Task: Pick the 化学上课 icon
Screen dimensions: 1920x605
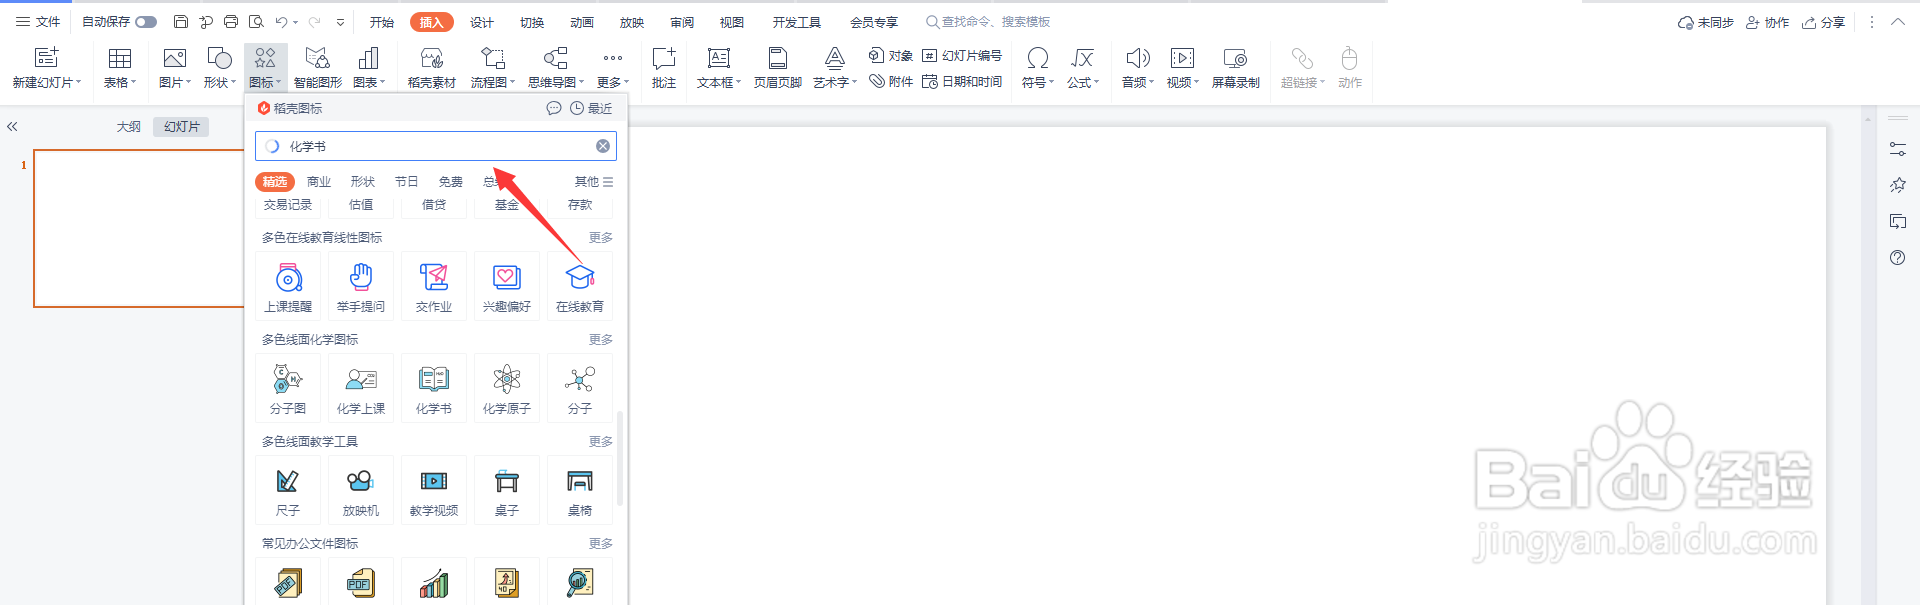Action: (361, 388)
